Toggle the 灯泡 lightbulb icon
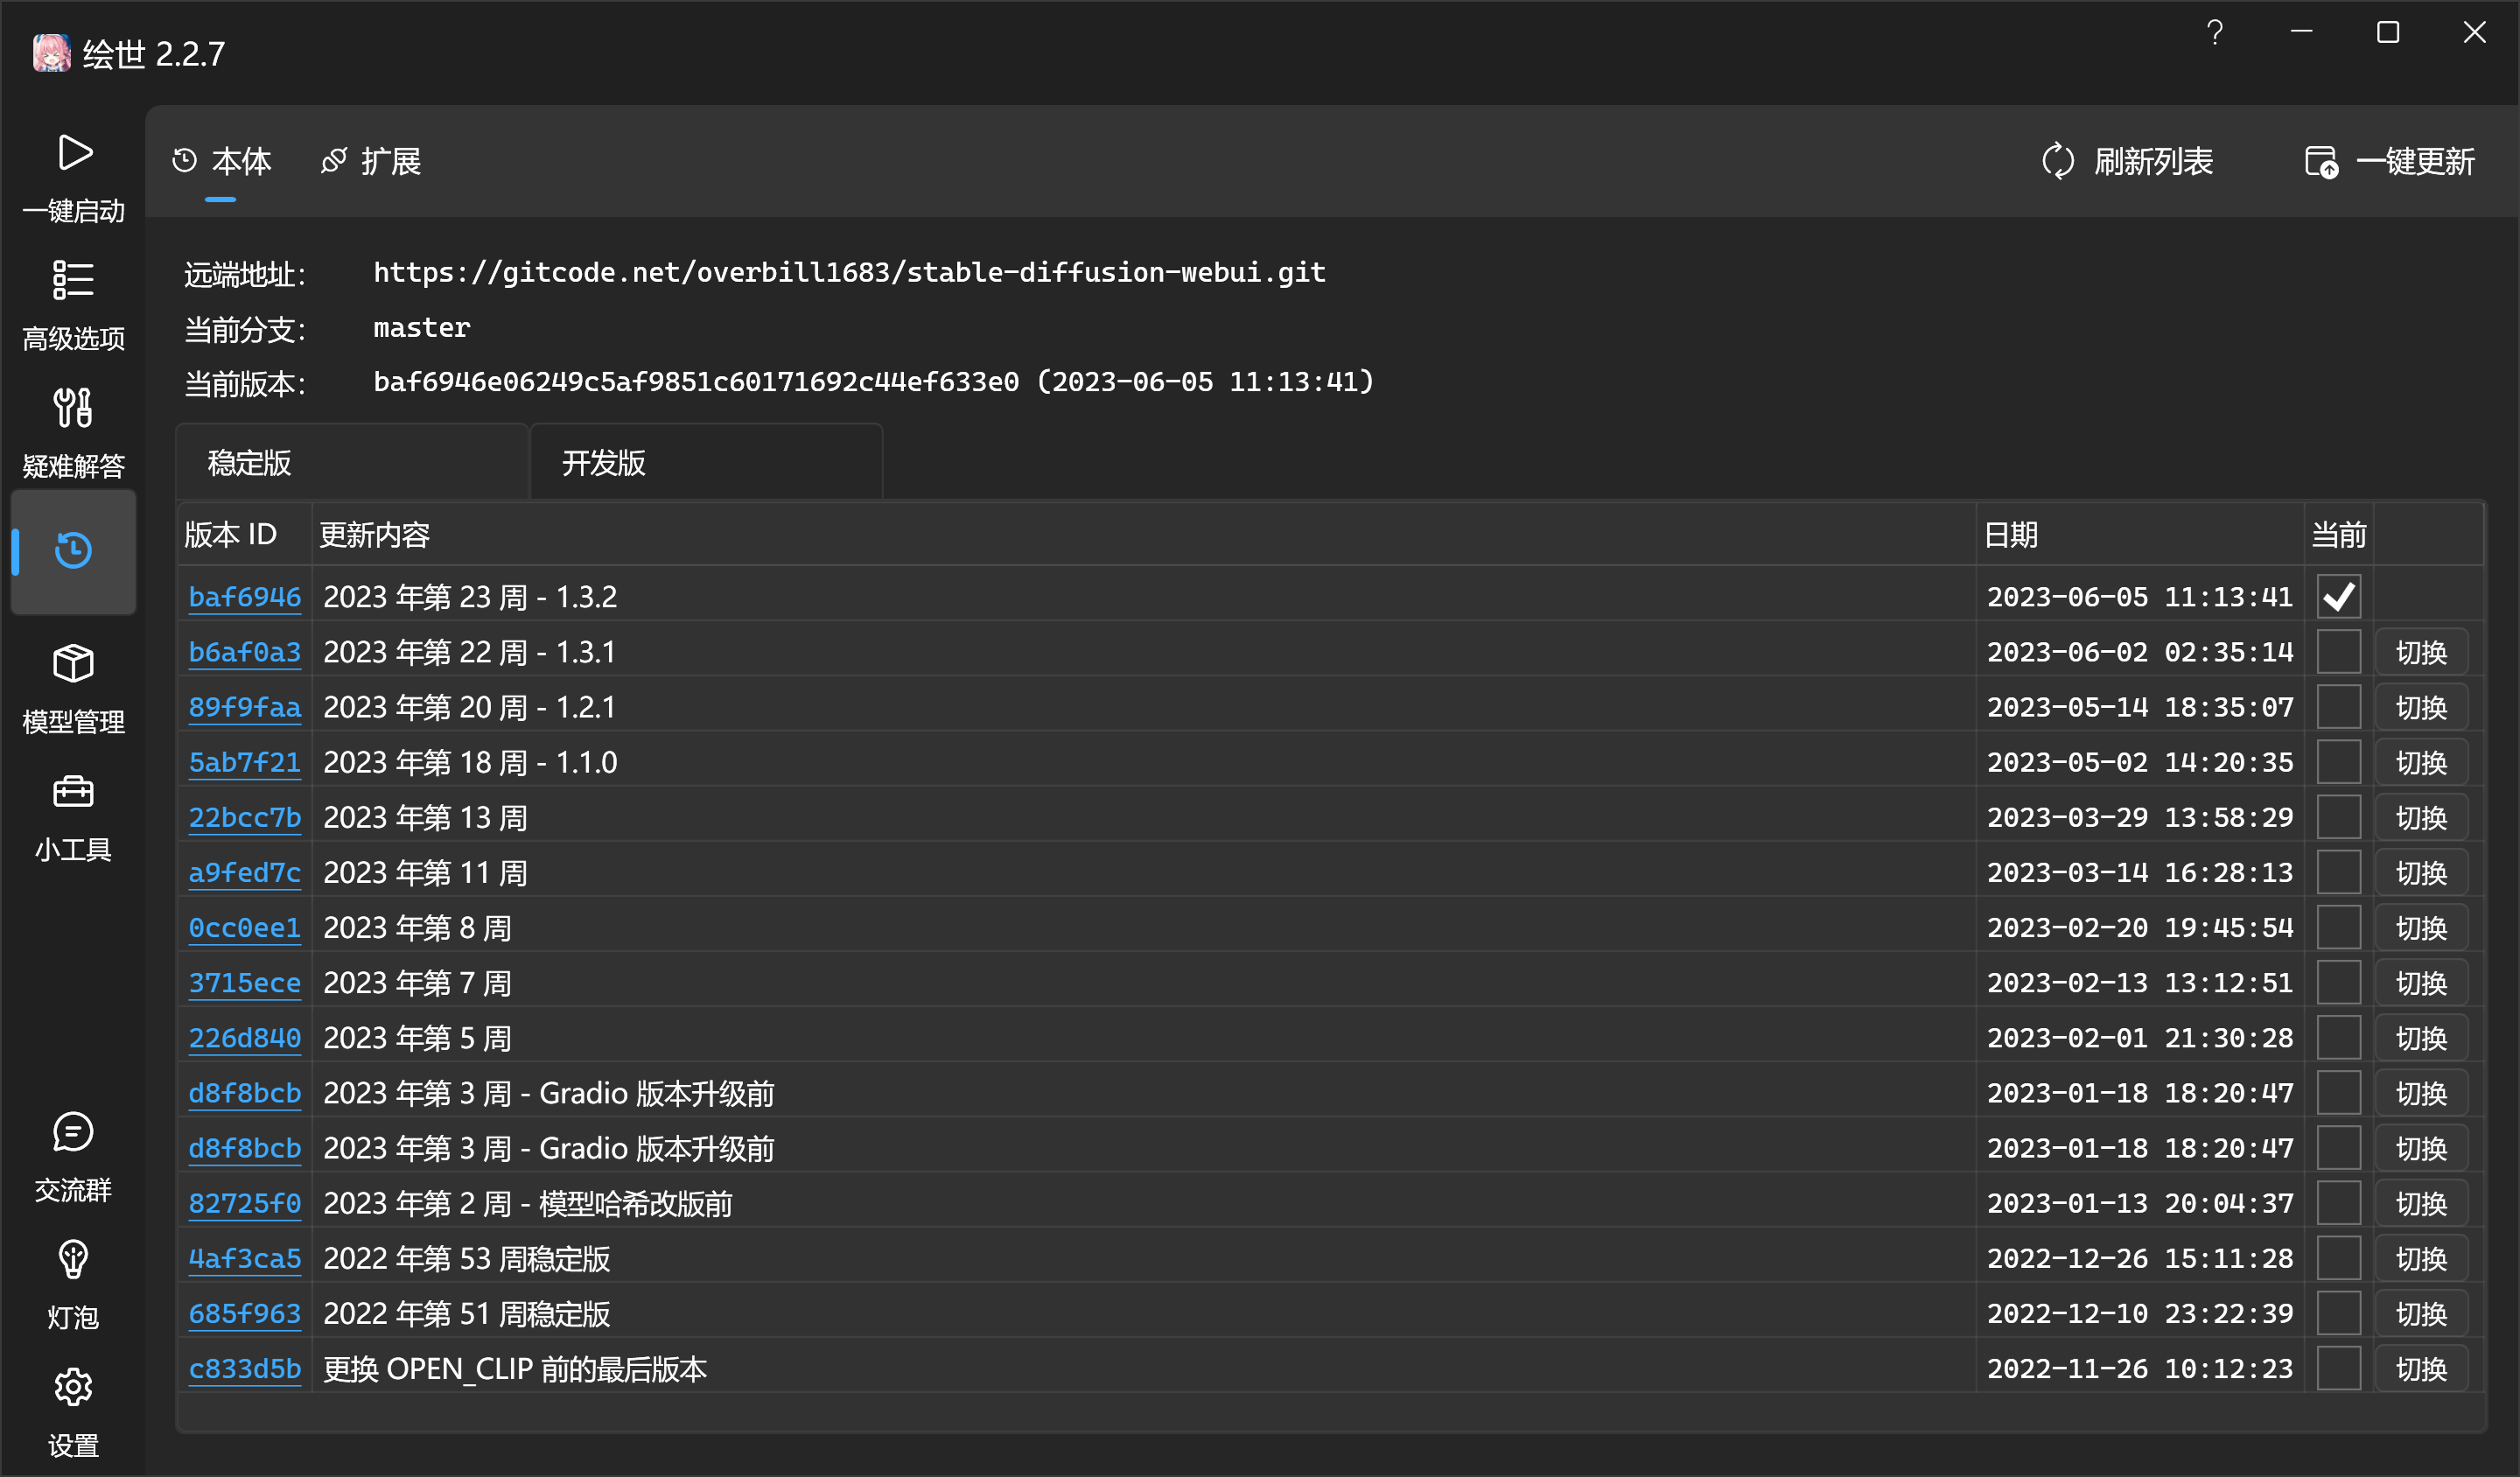The image size is (2520, 1477). pos(73,1260)
